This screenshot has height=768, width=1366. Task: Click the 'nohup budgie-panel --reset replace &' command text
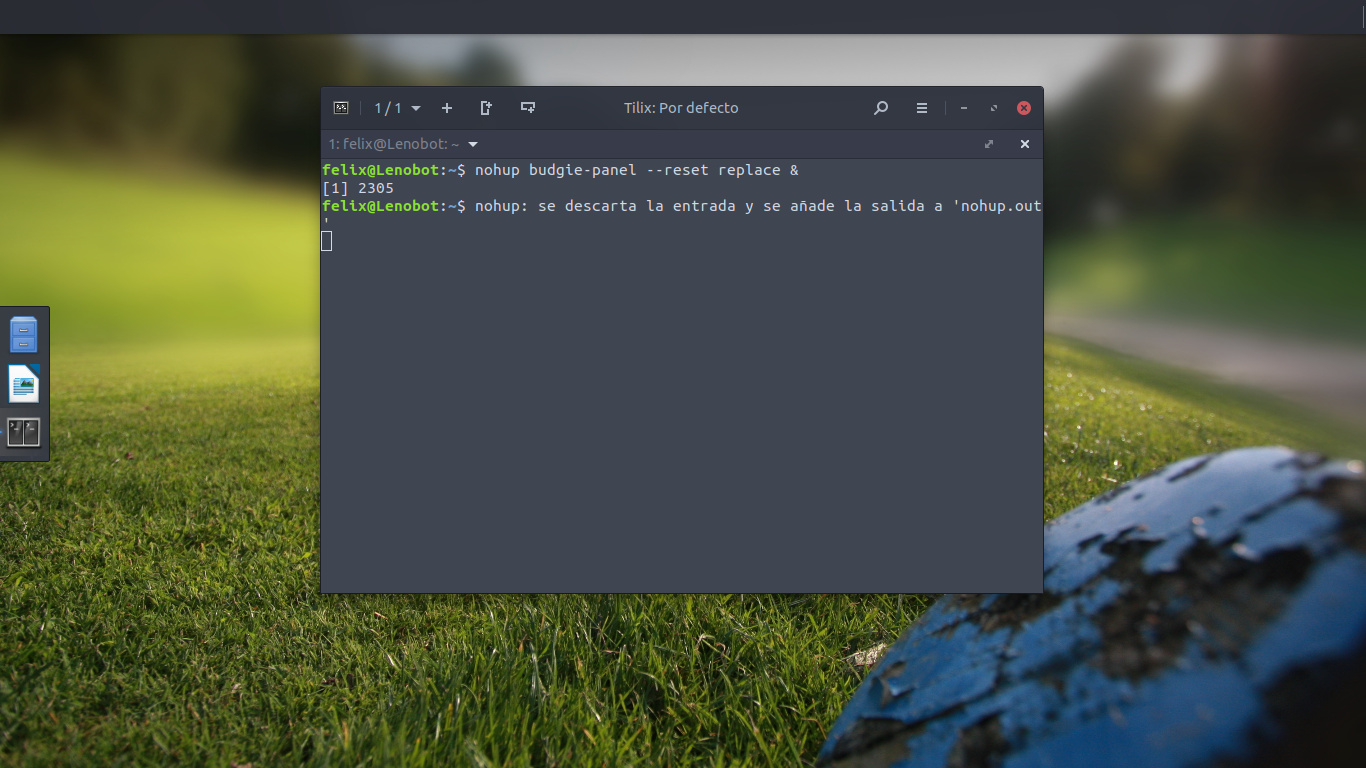(x=637, y=170)
